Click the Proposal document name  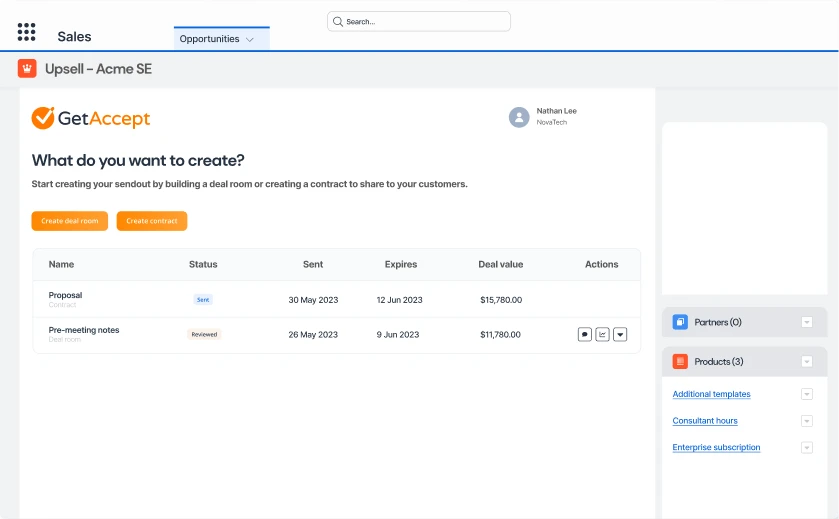[x=65, y=295]
